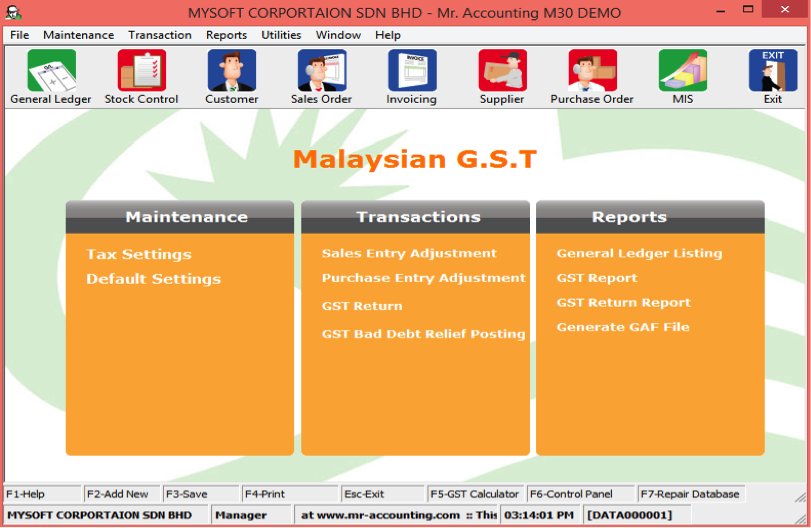Open the Maintenance menu
The image size is (811, 528).
tap(79, 35)
